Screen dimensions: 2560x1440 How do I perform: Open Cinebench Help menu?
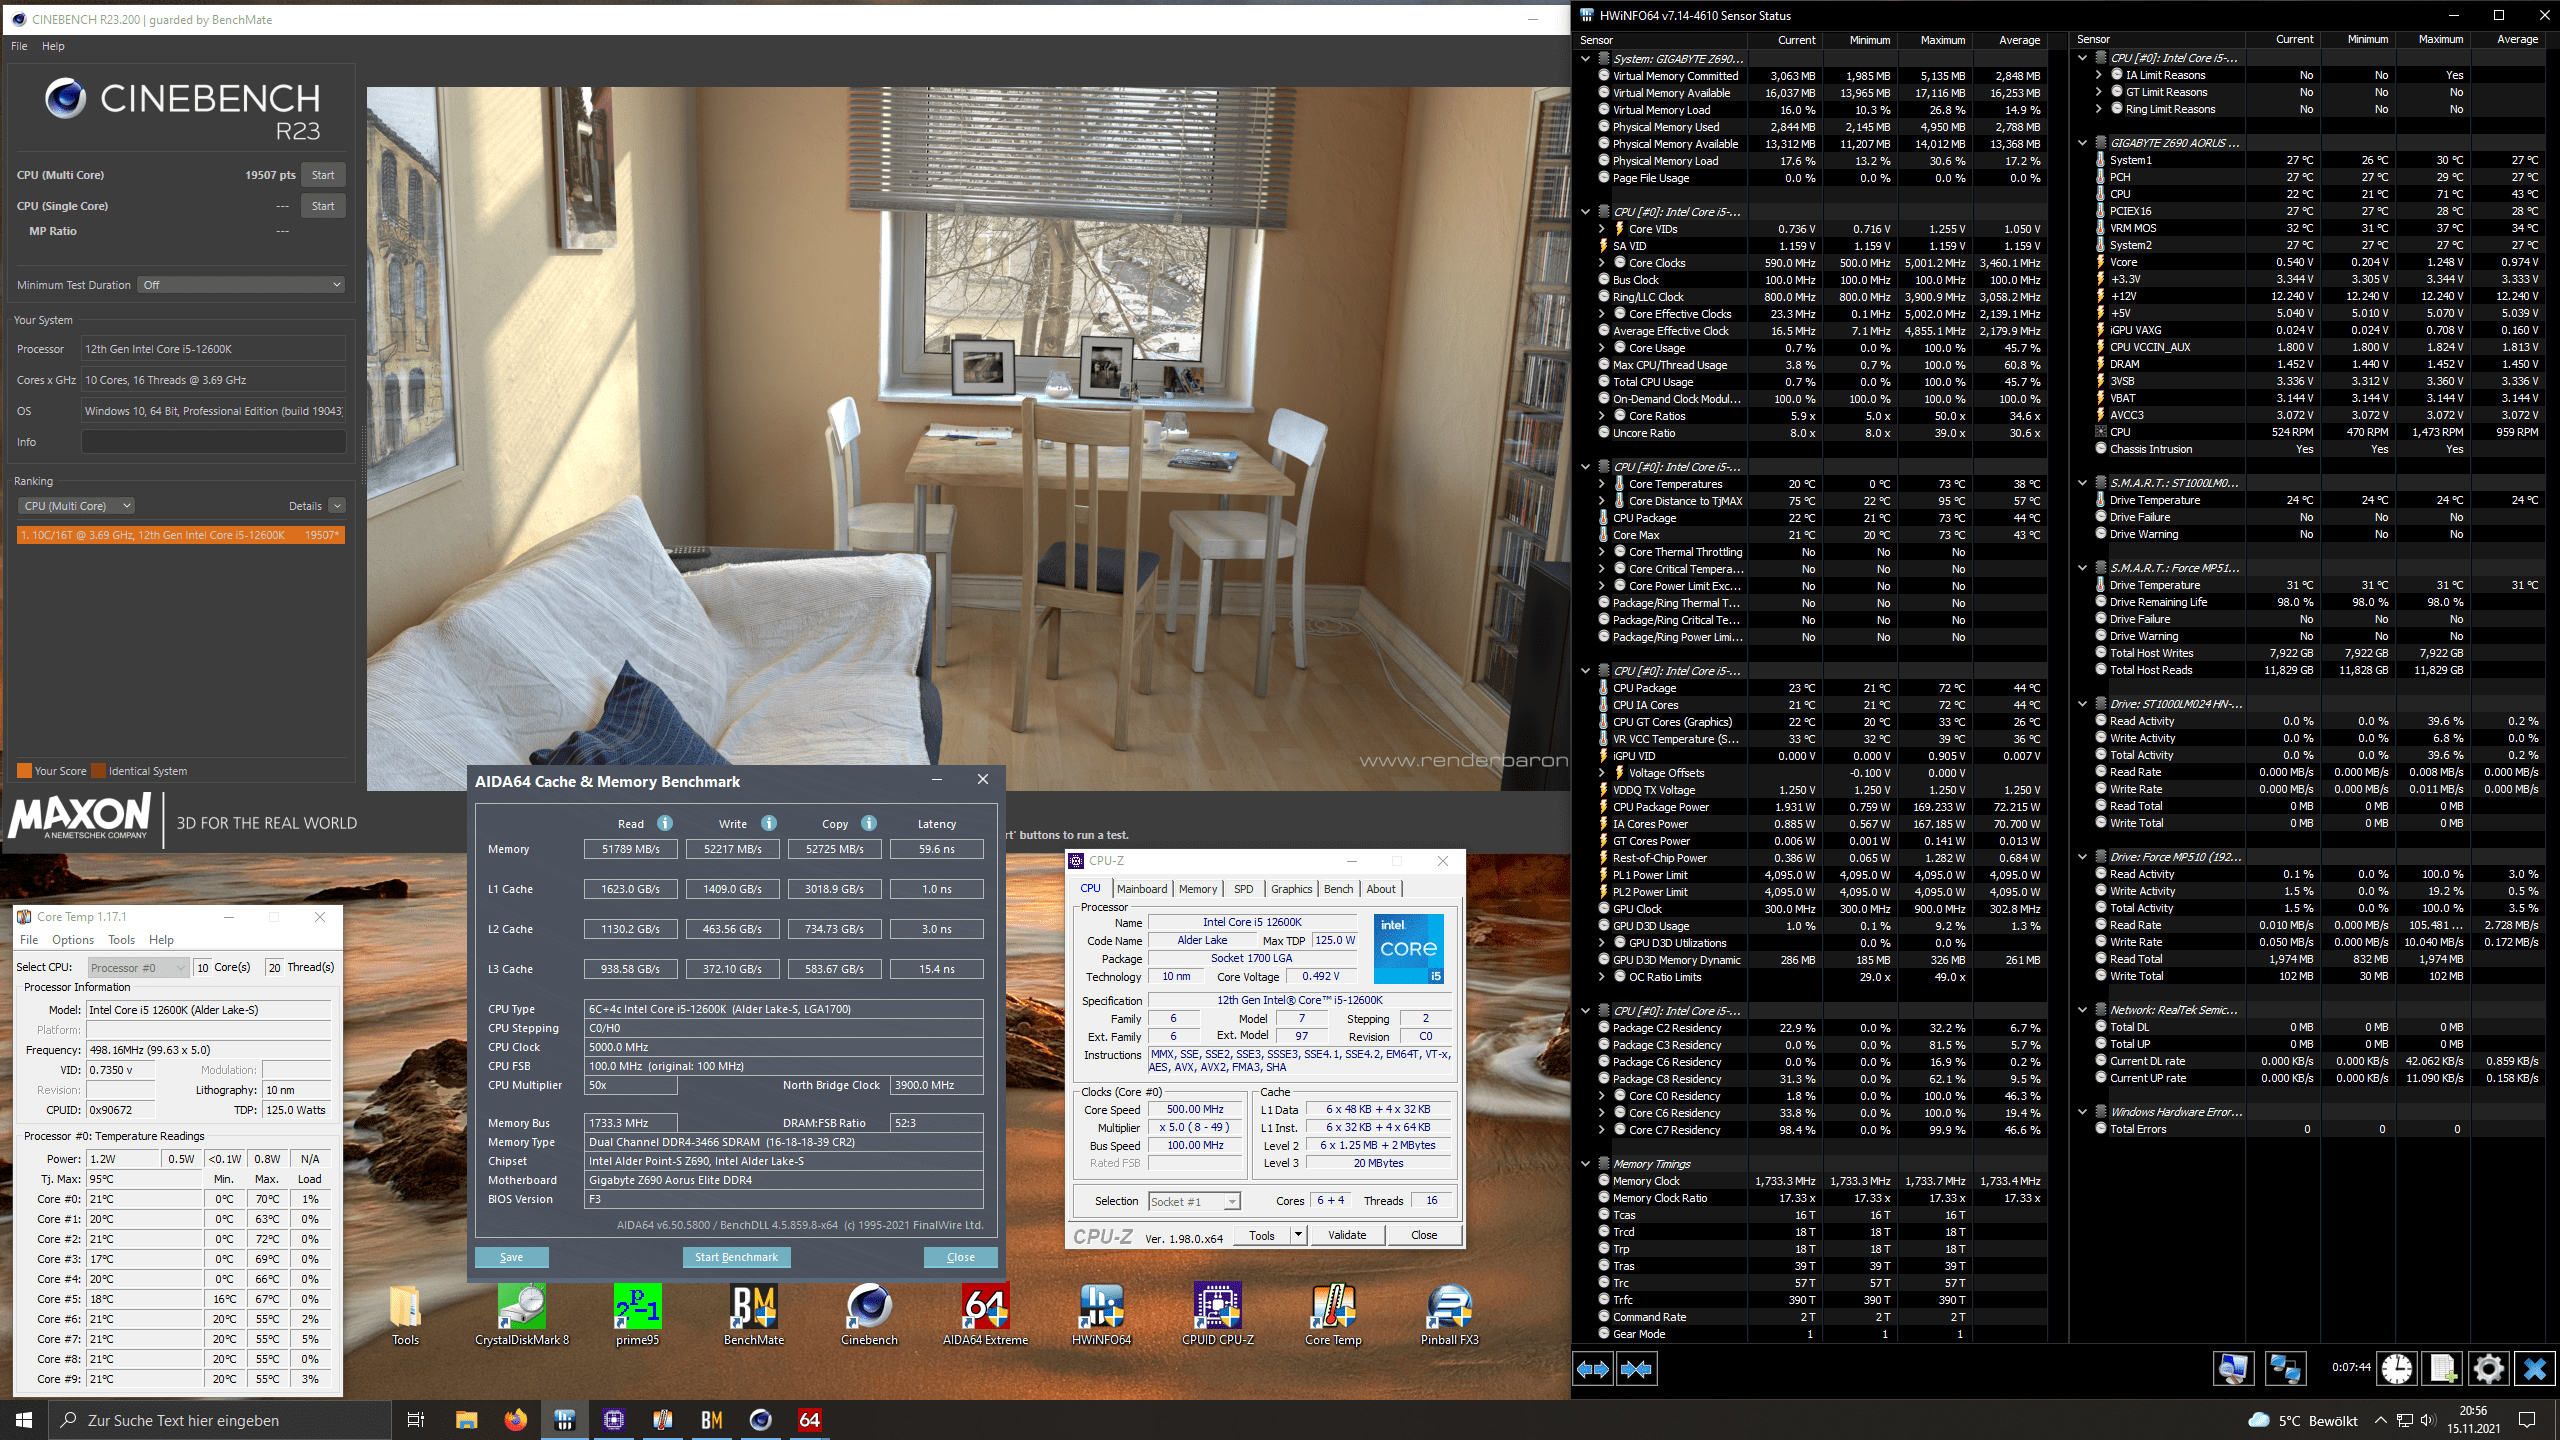click(53, 46)
